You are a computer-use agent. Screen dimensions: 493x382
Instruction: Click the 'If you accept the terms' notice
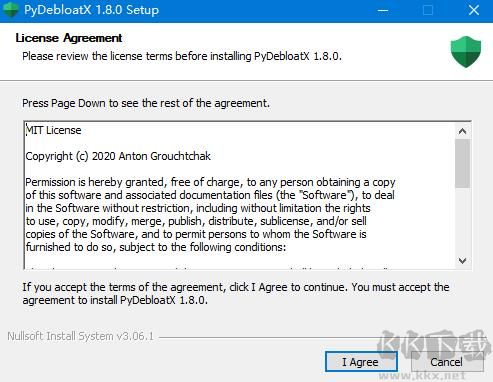[x=236, y=293]
